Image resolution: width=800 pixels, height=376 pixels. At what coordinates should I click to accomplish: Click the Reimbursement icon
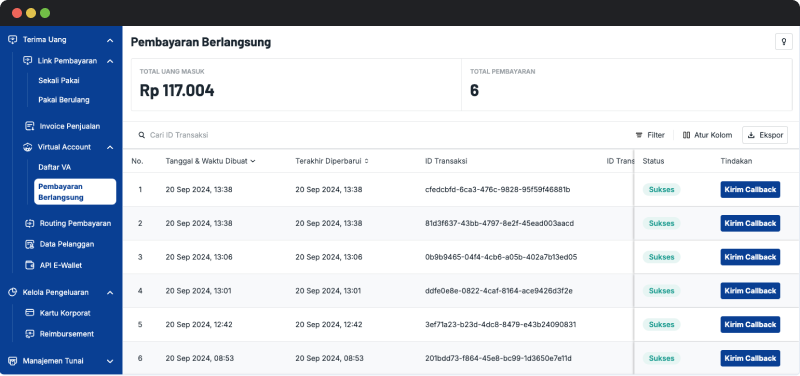tap(30, 334)
